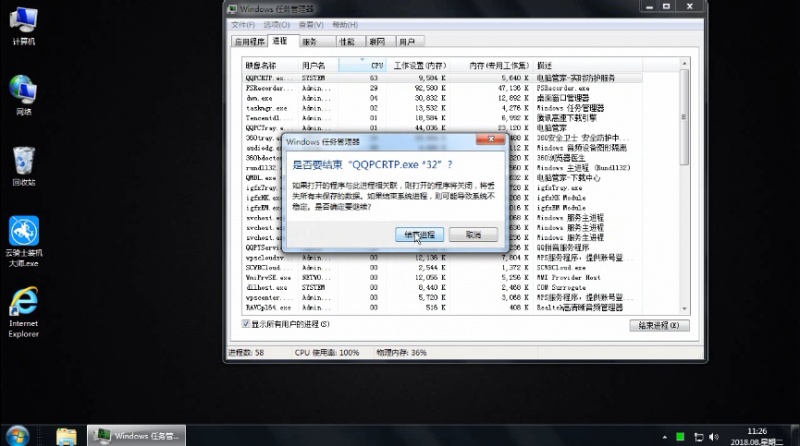Open 云骑士装机大师.exe desktop icon

click(23, 241)
